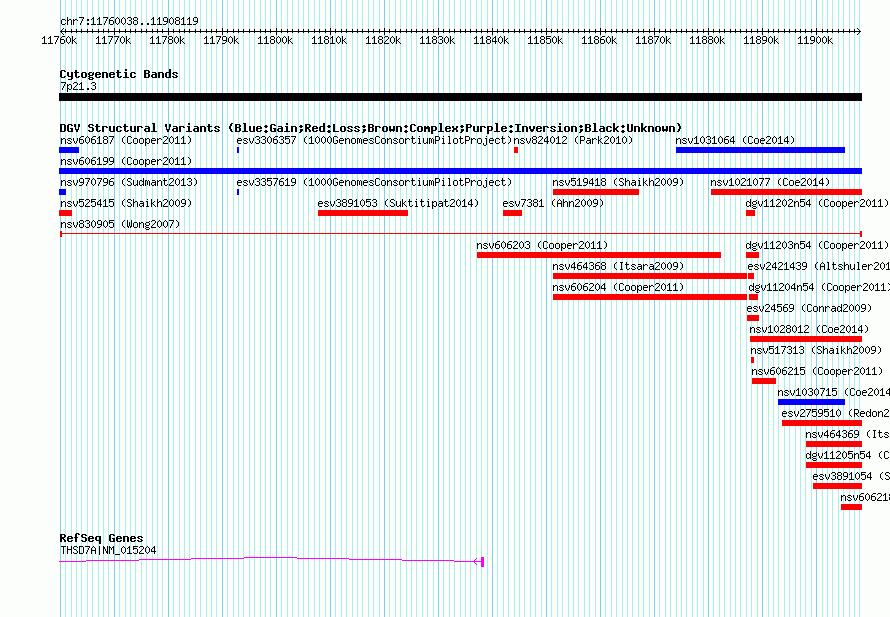Open nsv464368 (Itsara2009) variant label
The width and height of the screenshot is (890, 617).
618,266
